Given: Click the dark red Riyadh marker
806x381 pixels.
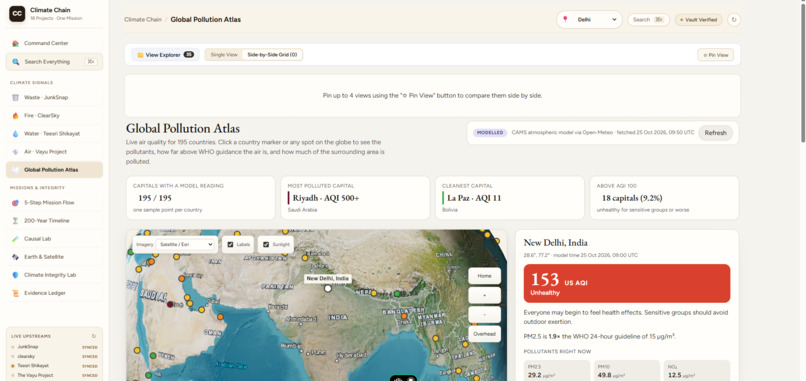Looking at the screenshot, I should pyautogui.click(x=170, y=304).
